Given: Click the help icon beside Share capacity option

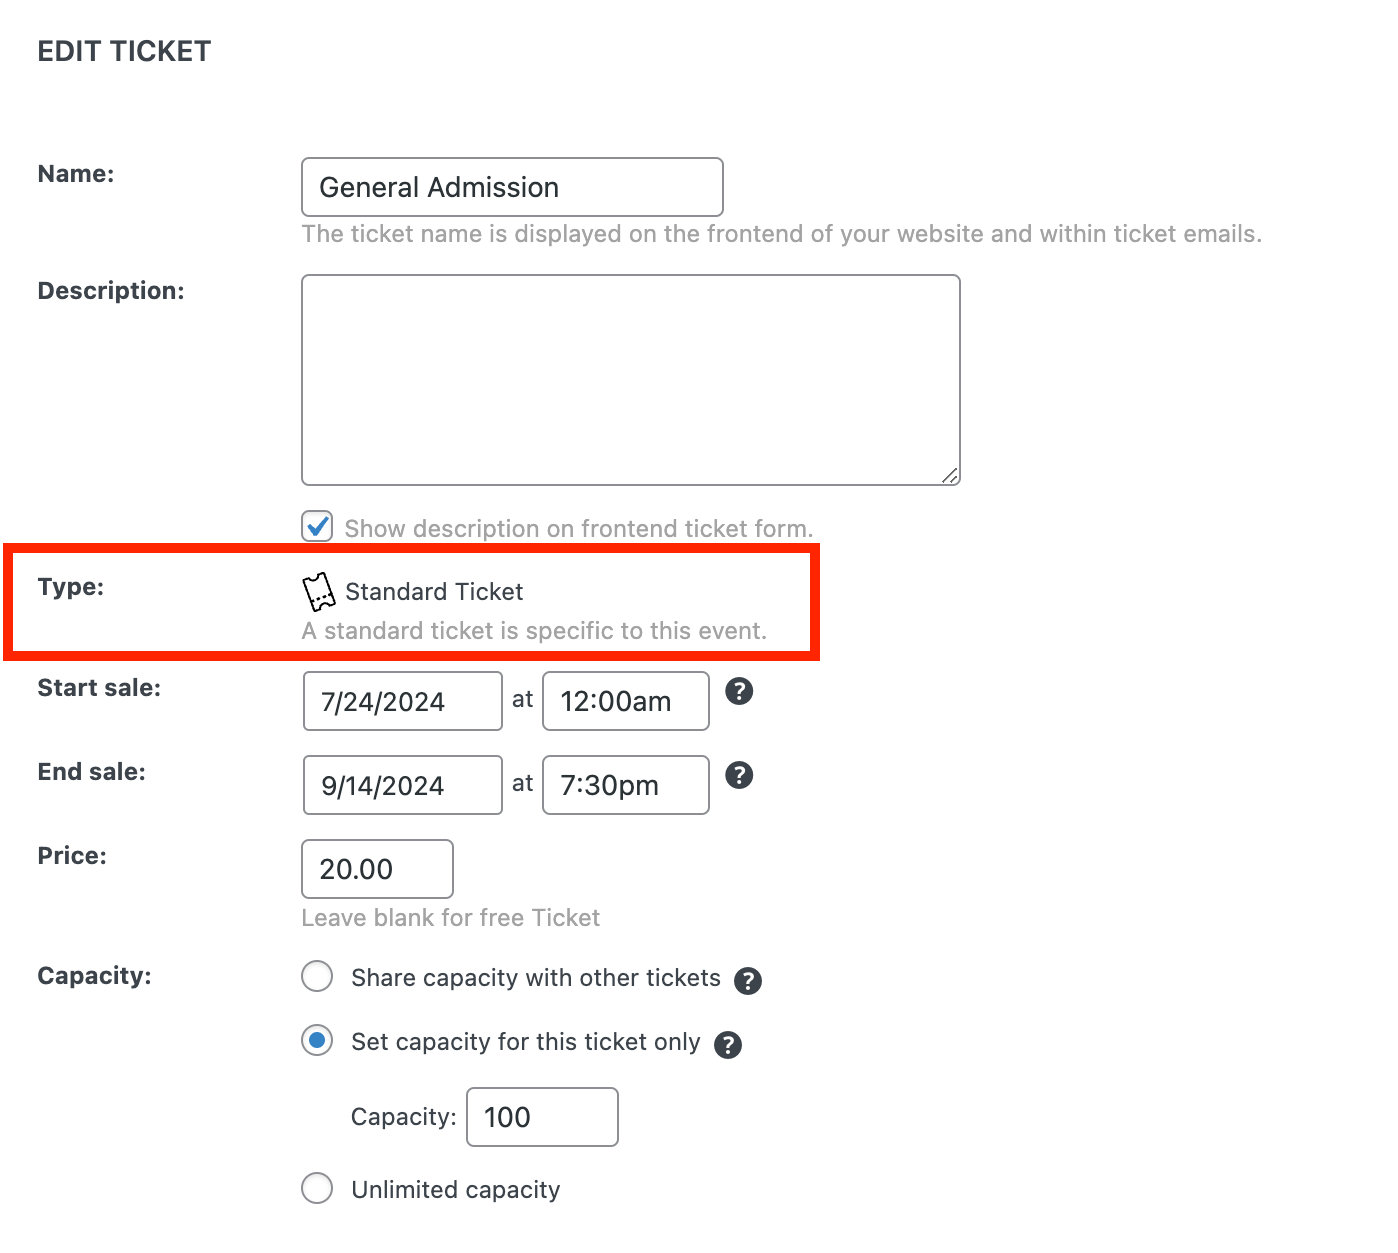Looking at the screenshot, I should coord(748,981).
